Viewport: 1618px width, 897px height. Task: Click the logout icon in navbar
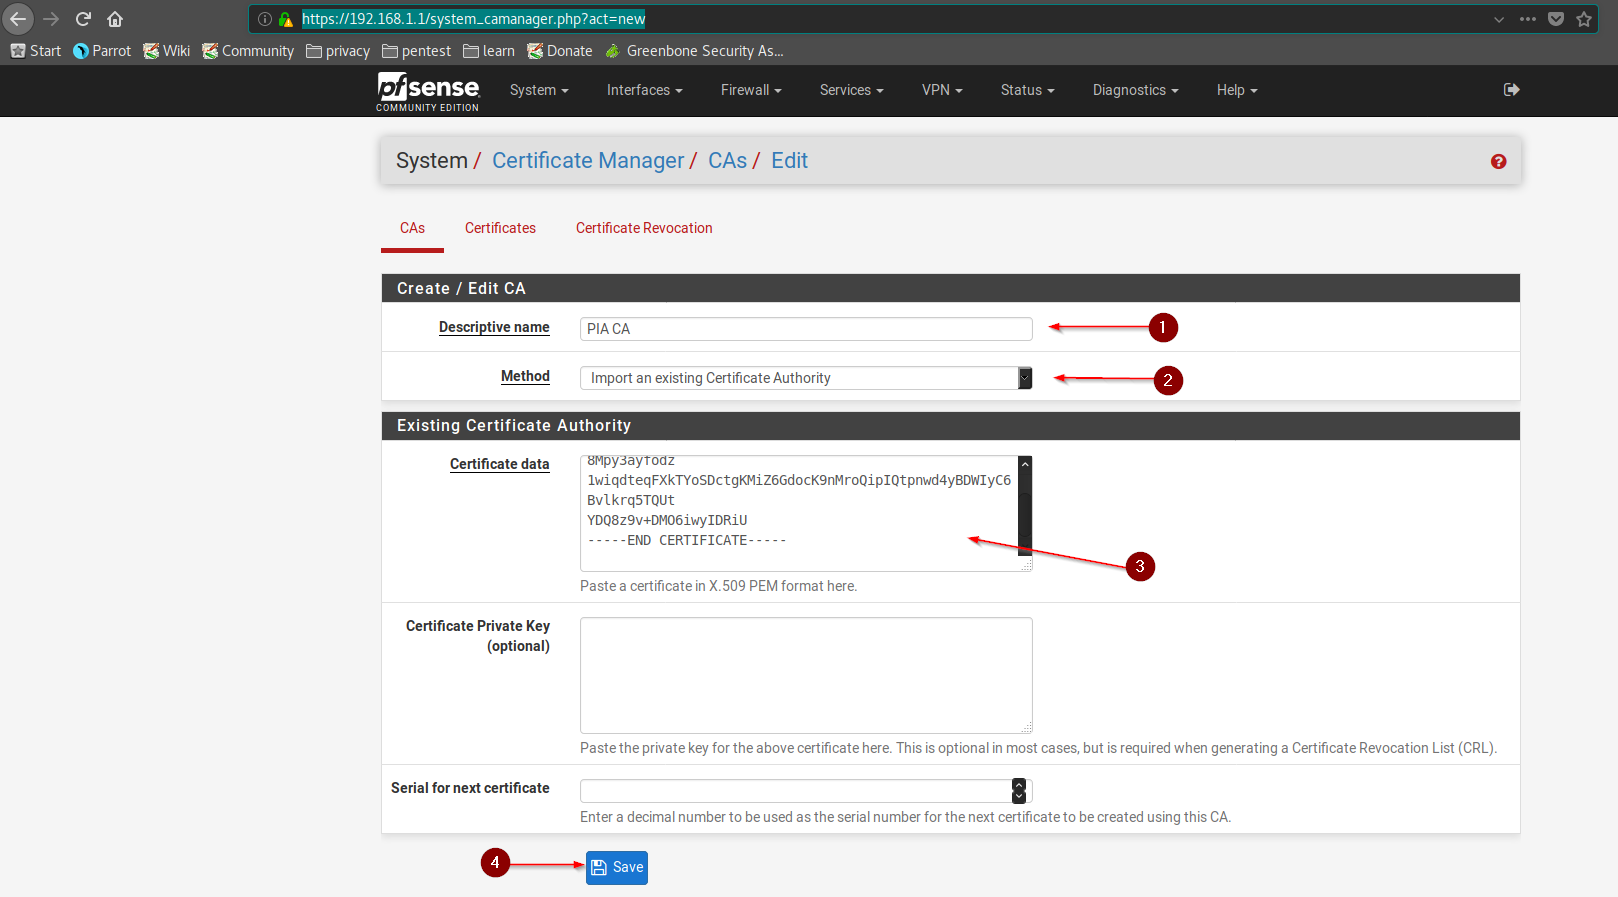pos(1511,90)
